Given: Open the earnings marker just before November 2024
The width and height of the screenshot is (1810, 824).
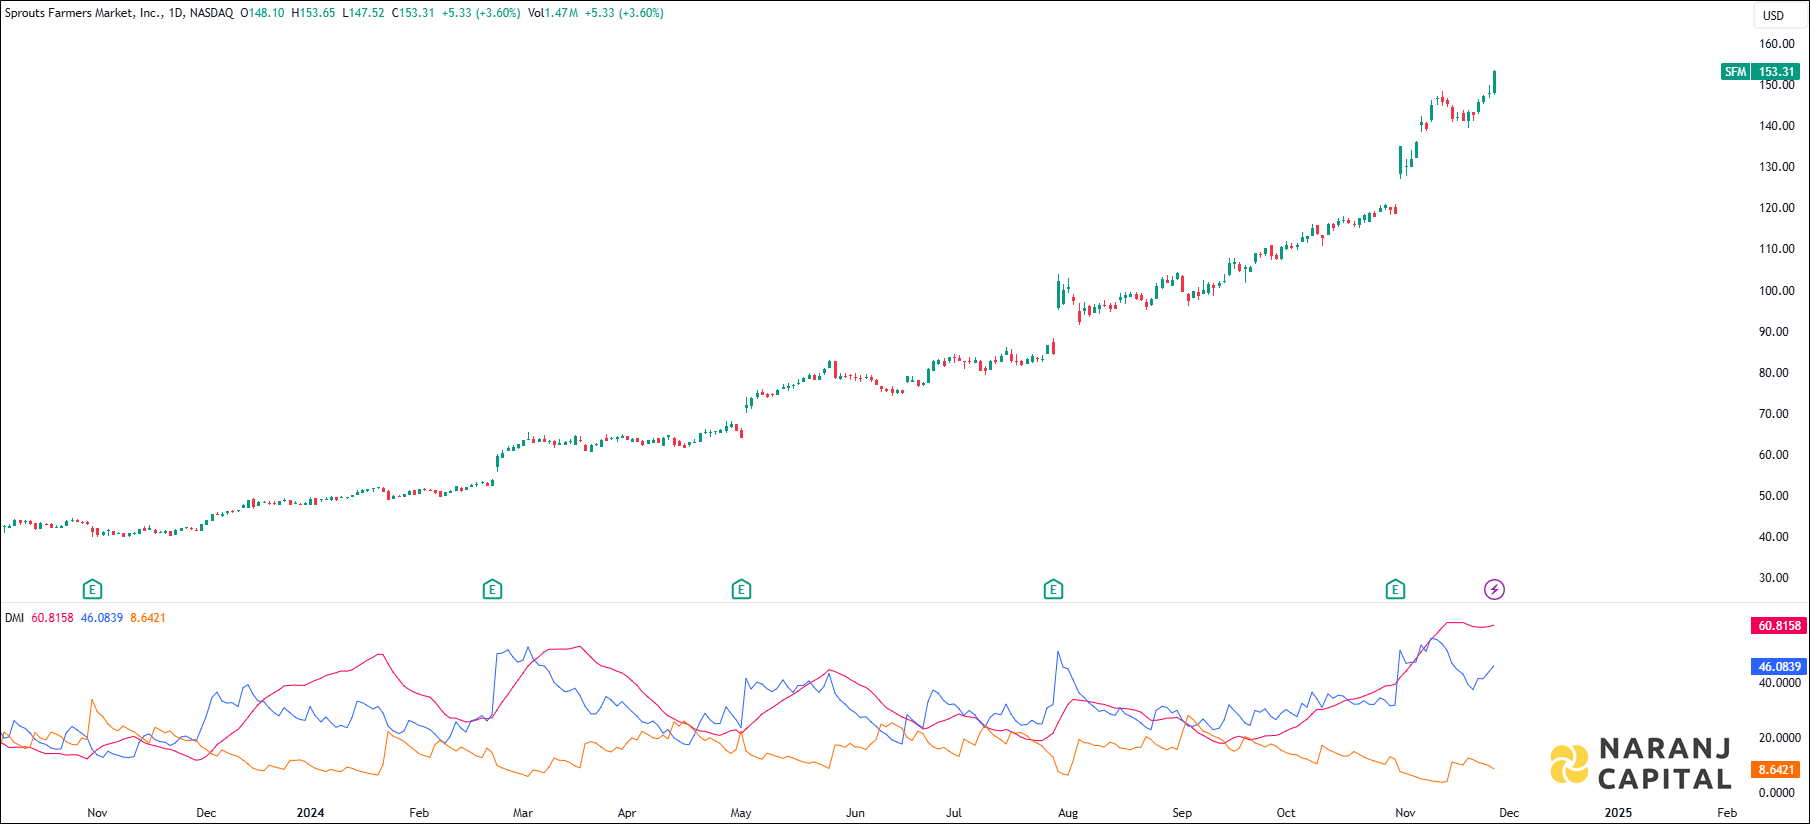Looking at the screenshot, I should 1395,589.
